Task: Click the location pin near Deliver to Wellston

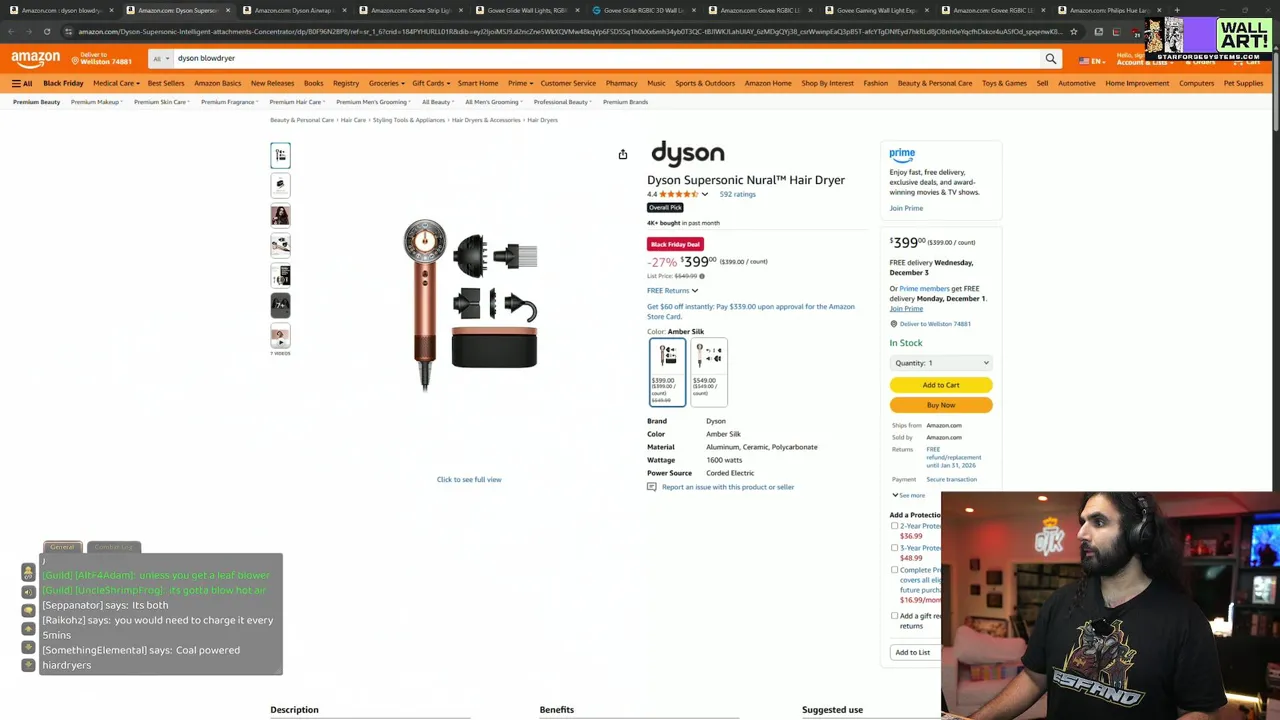Action: (x=893, y=324)
